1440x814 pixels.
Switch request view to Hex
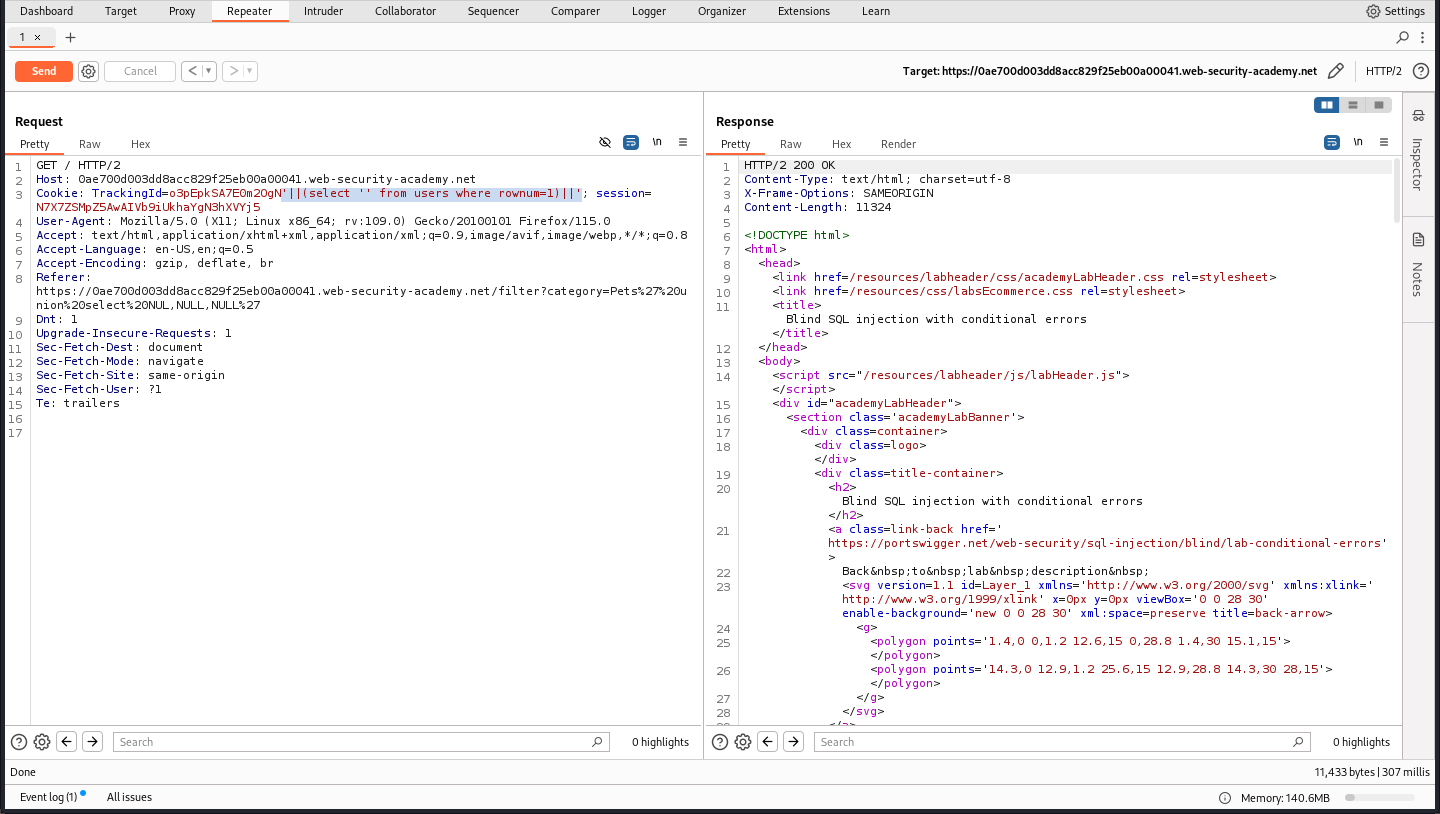pos(141,144)
